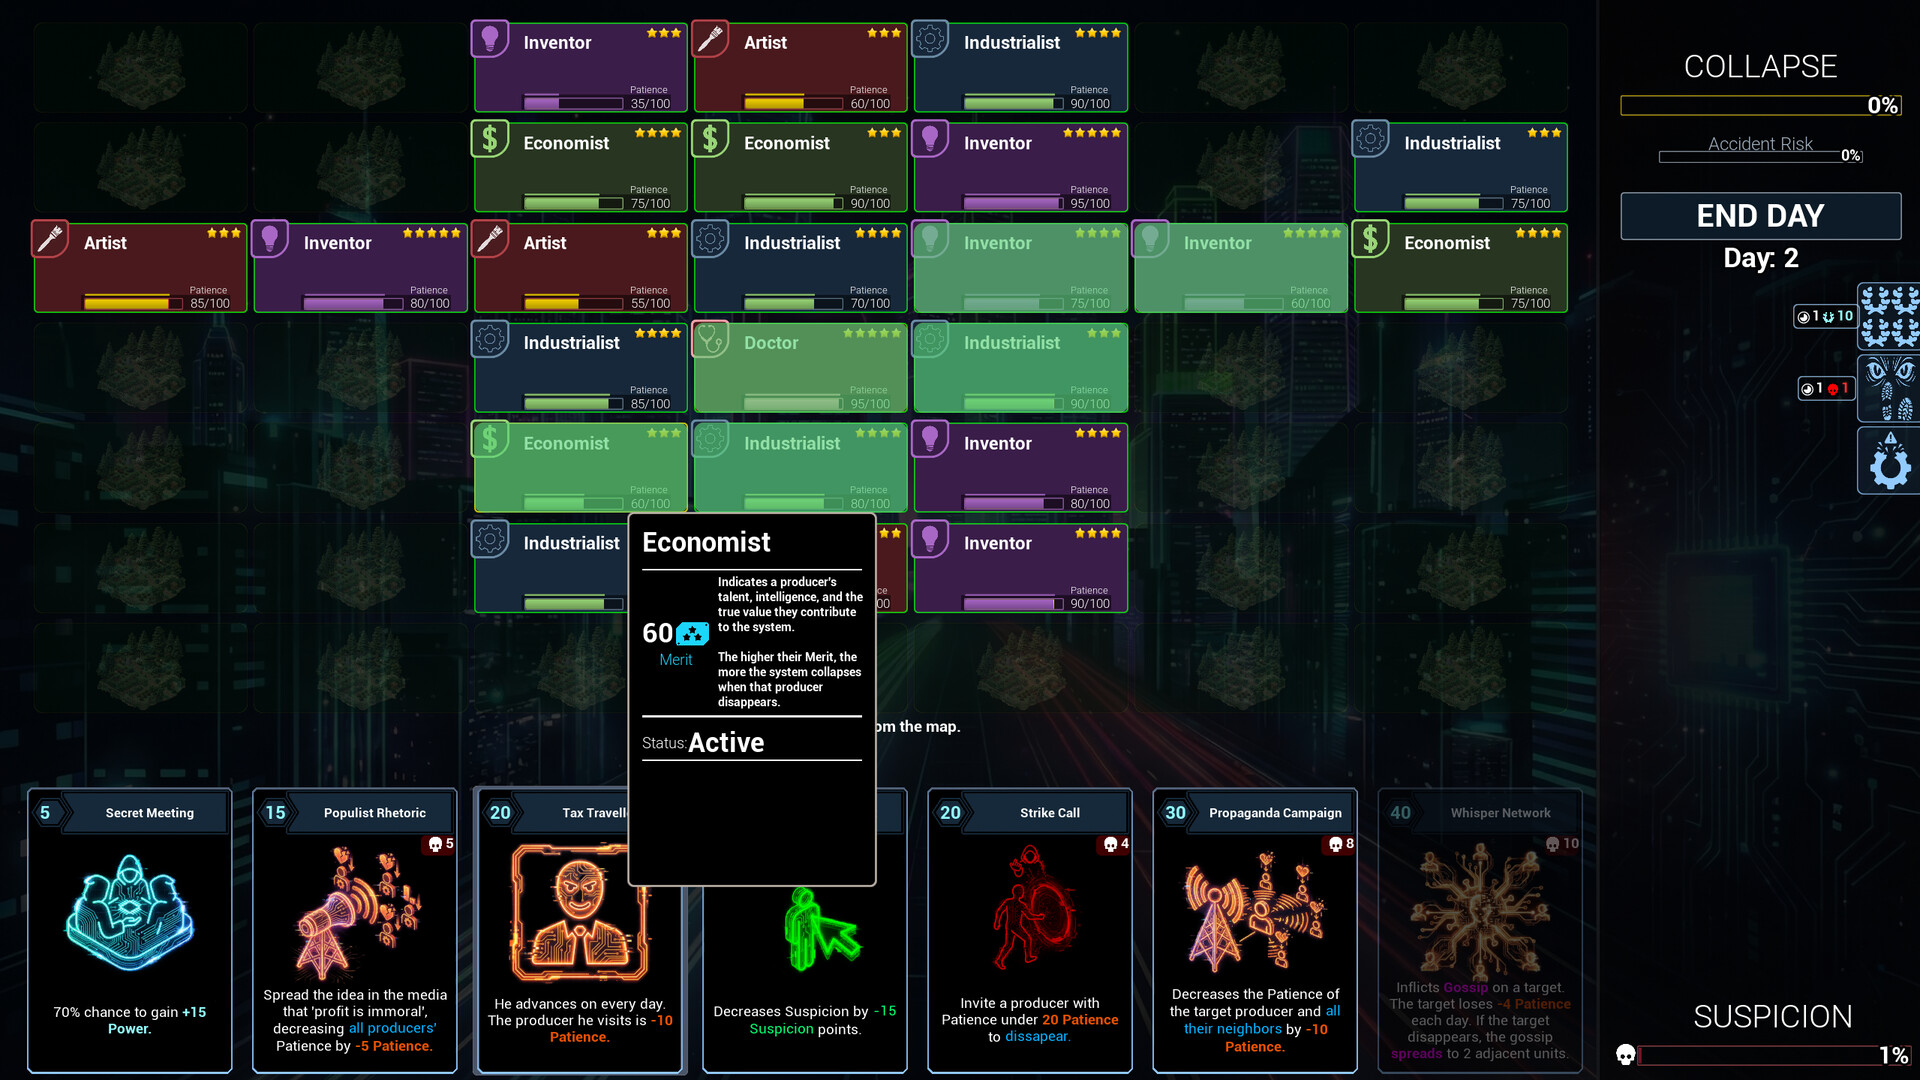Click the stethoscope icon on the Doctor card
This screenshot has height=1080, width=1920.
click(711, 339)
